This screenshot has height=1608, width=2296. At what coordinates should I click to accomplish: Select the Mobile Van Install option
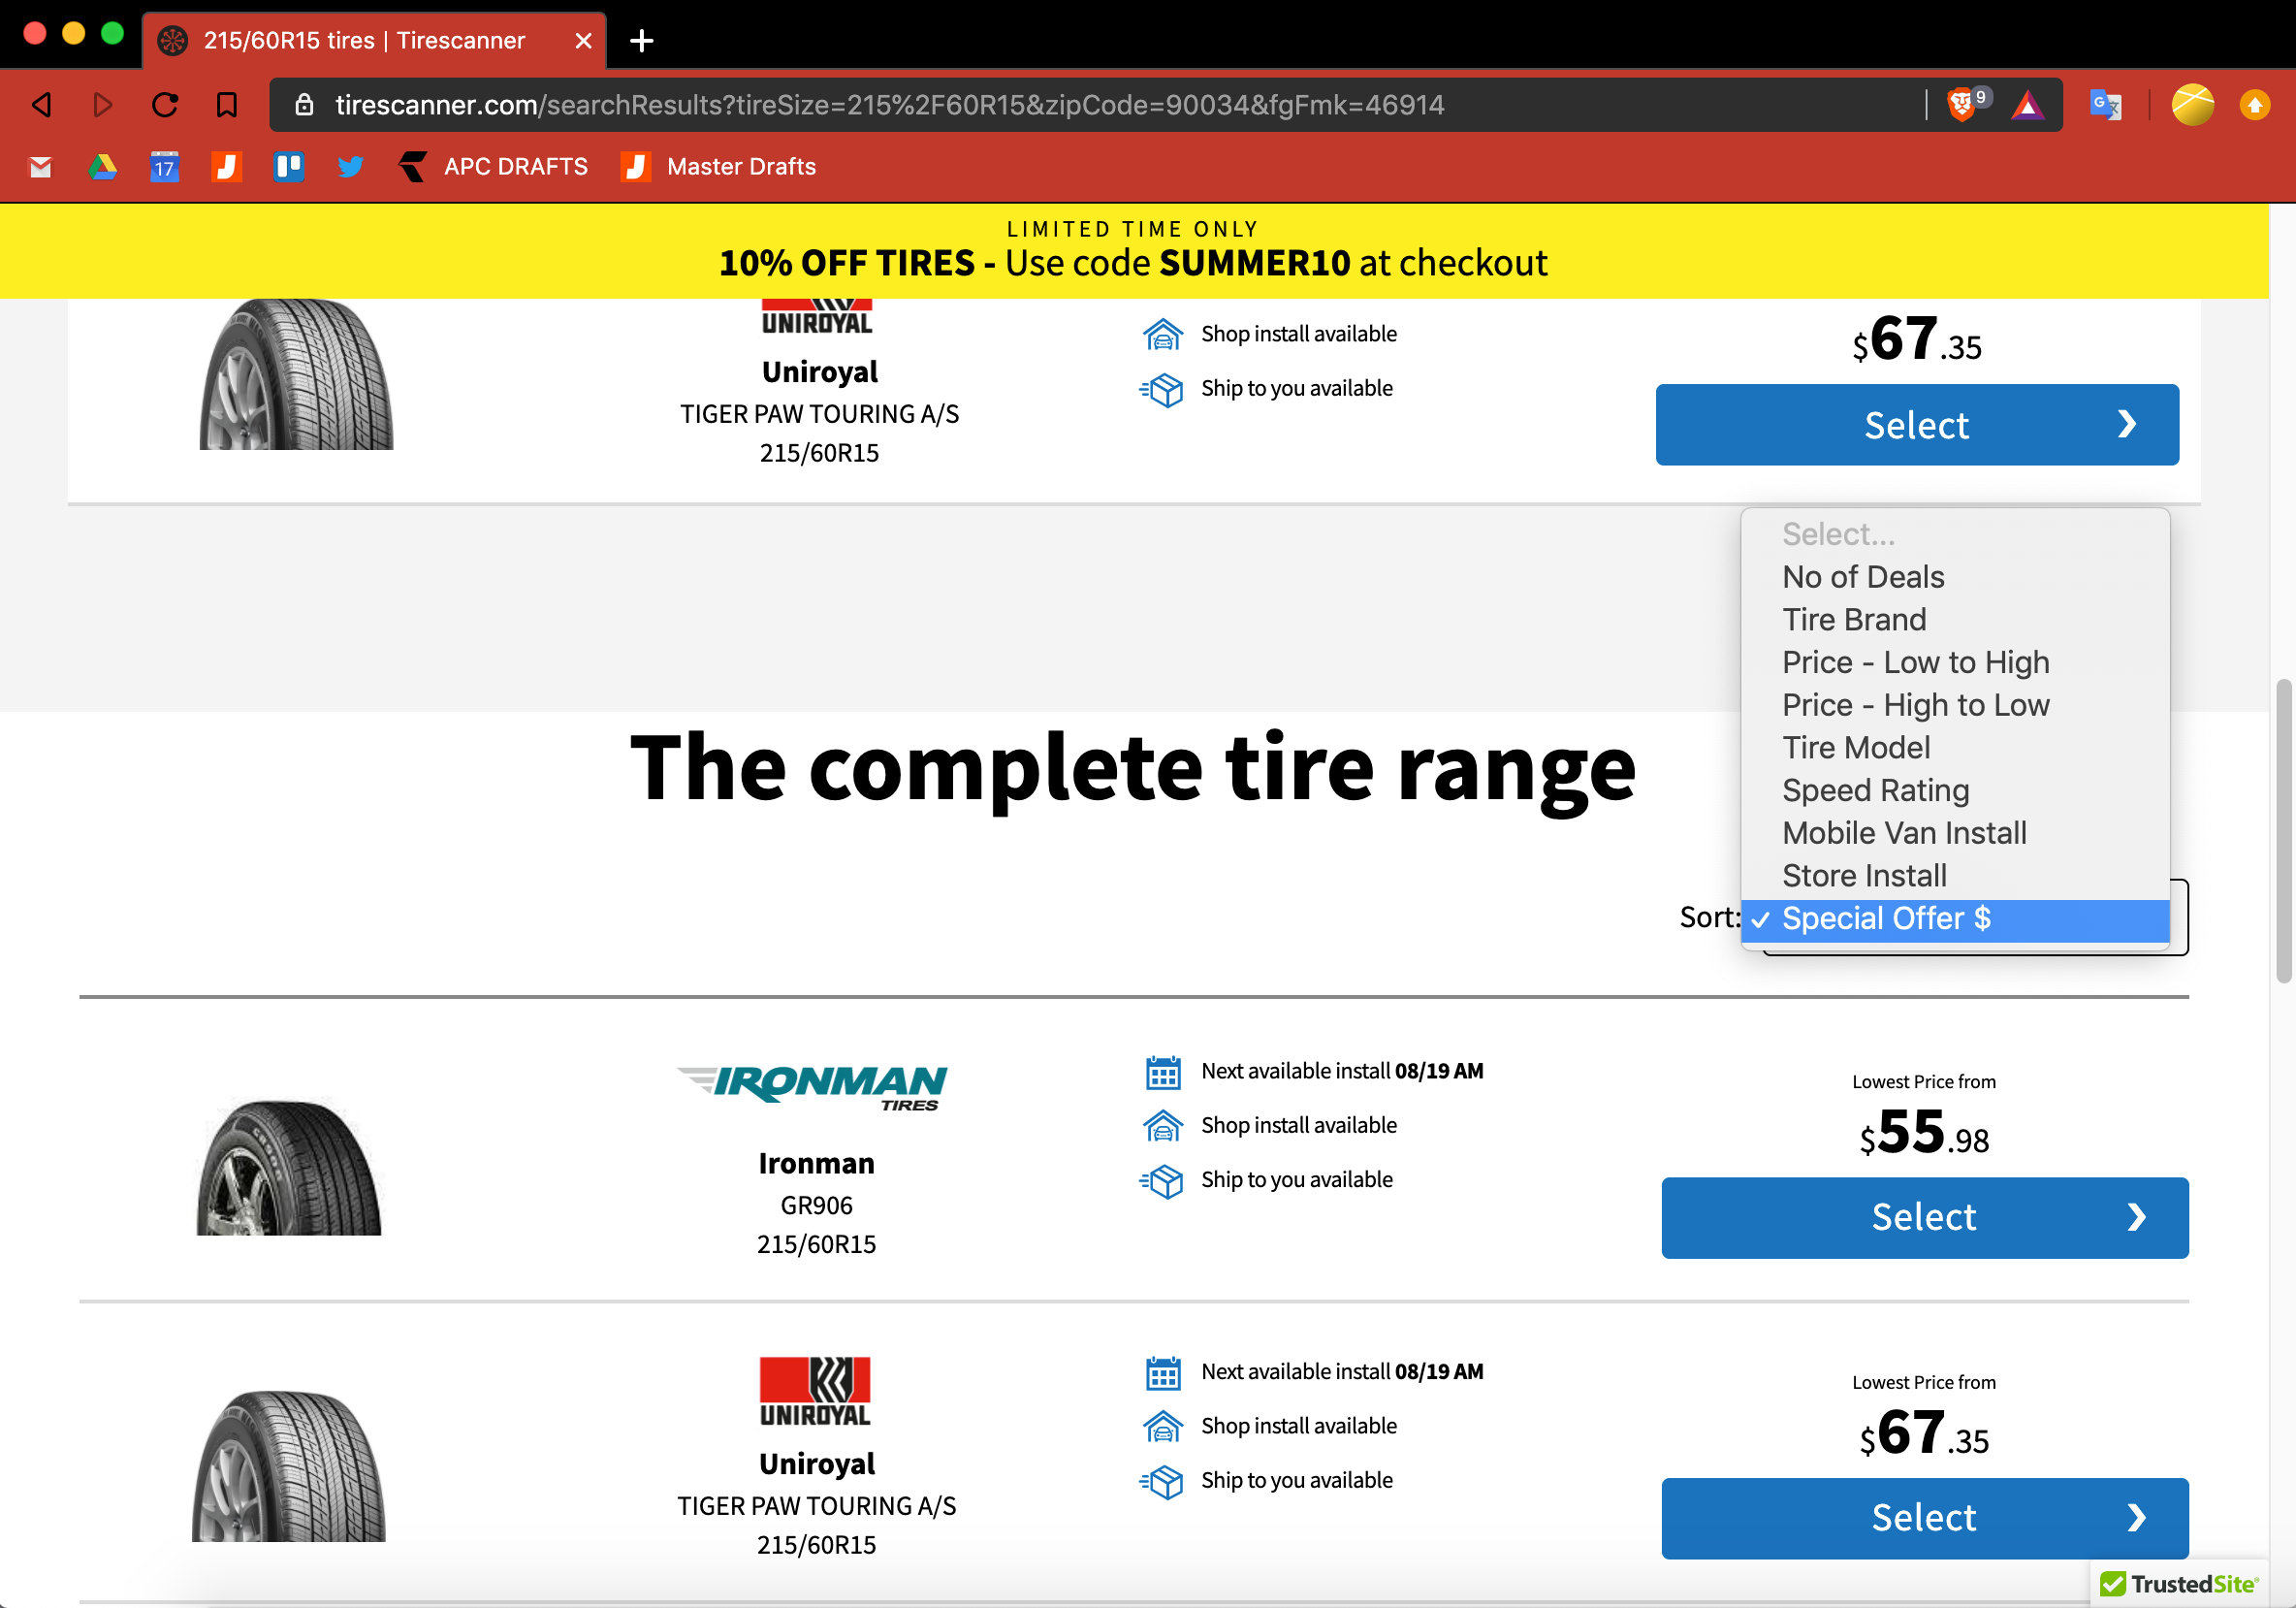1903,833
